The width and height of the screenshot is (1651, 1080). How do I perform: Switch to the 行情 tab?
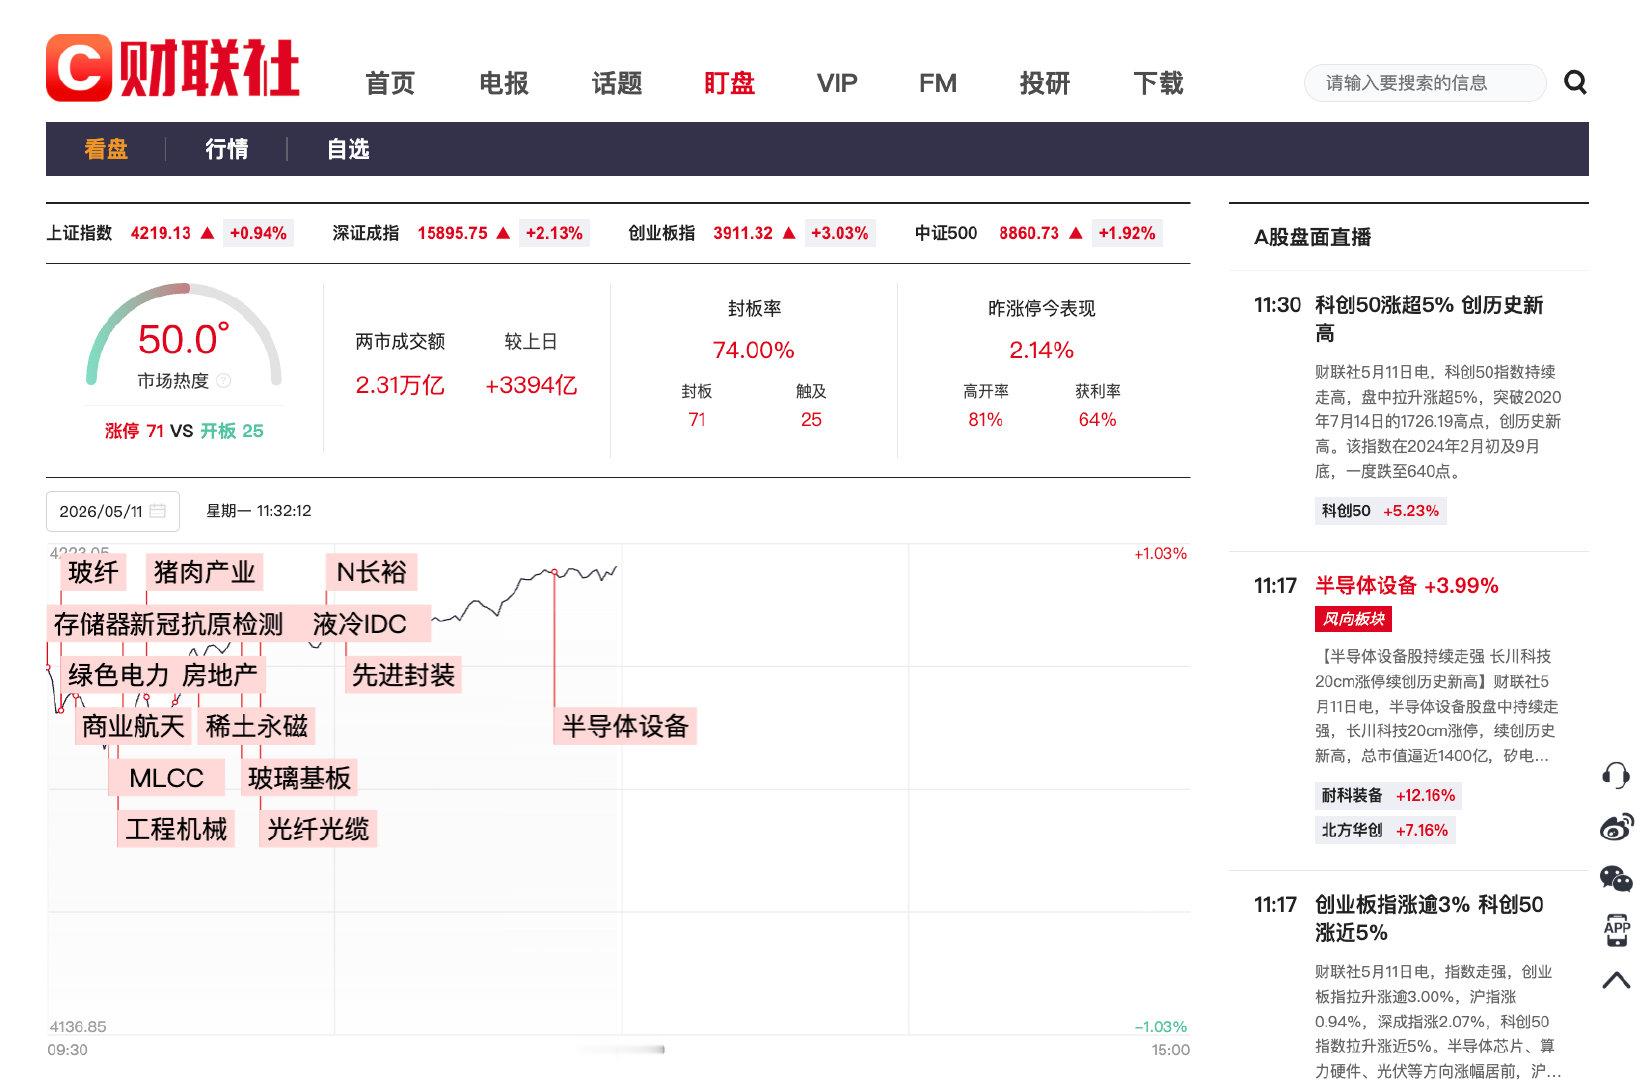(x=227, y=149)
